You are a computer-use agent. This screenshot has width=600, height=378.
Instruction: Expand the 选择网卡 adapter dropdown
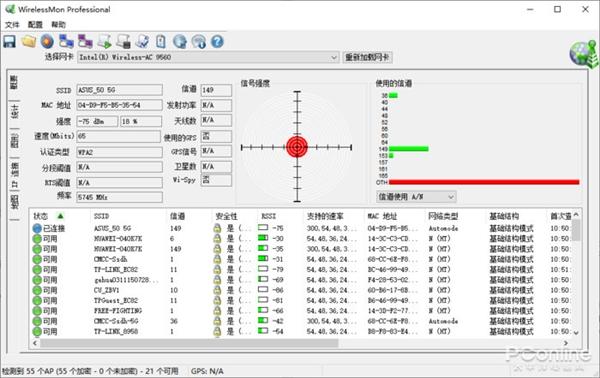[x=334, y=57]
